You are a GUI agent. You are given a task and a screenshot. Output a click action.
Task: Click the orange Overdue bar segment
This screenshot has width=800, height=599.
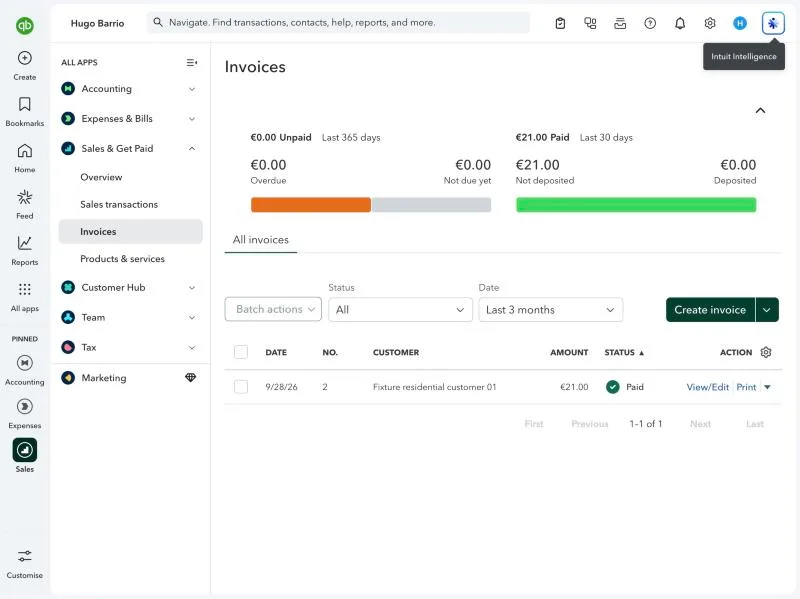click(x=311, y=205)
